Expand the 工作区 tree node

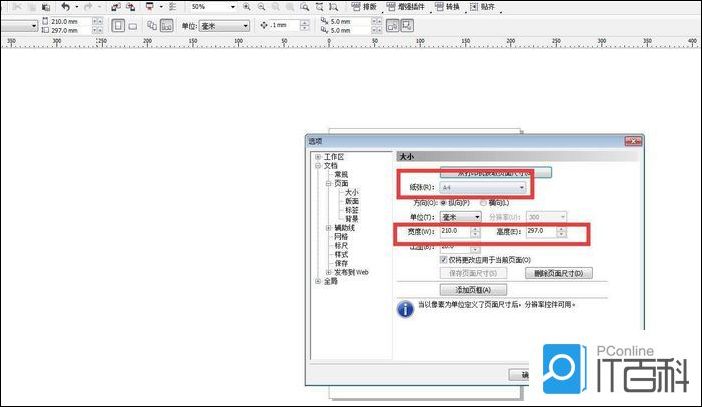pyautogui.click(x=318, y=157)
